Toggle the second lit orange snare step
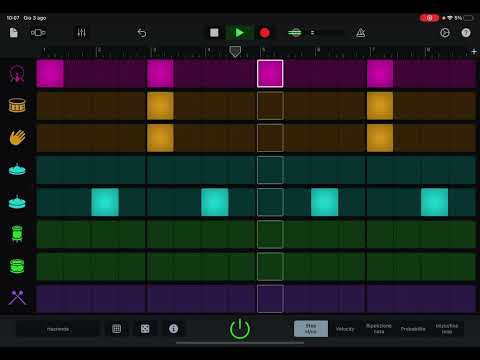 pos(380,106)
